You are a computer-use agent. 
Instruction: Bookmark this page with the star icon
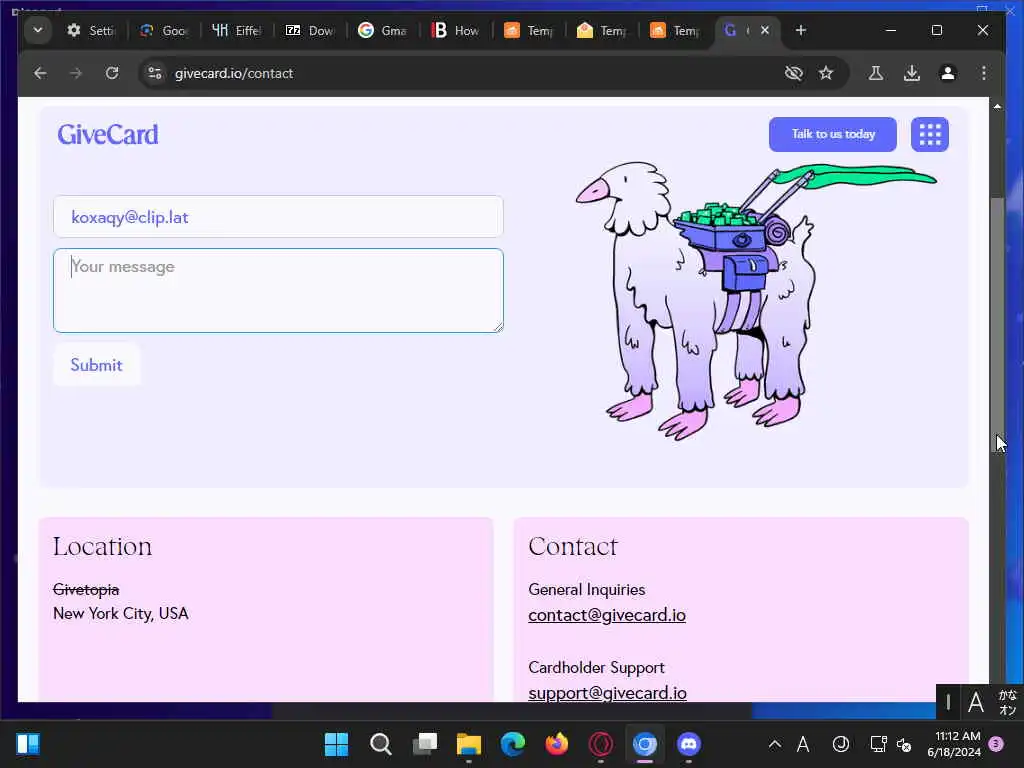point(826,73)
